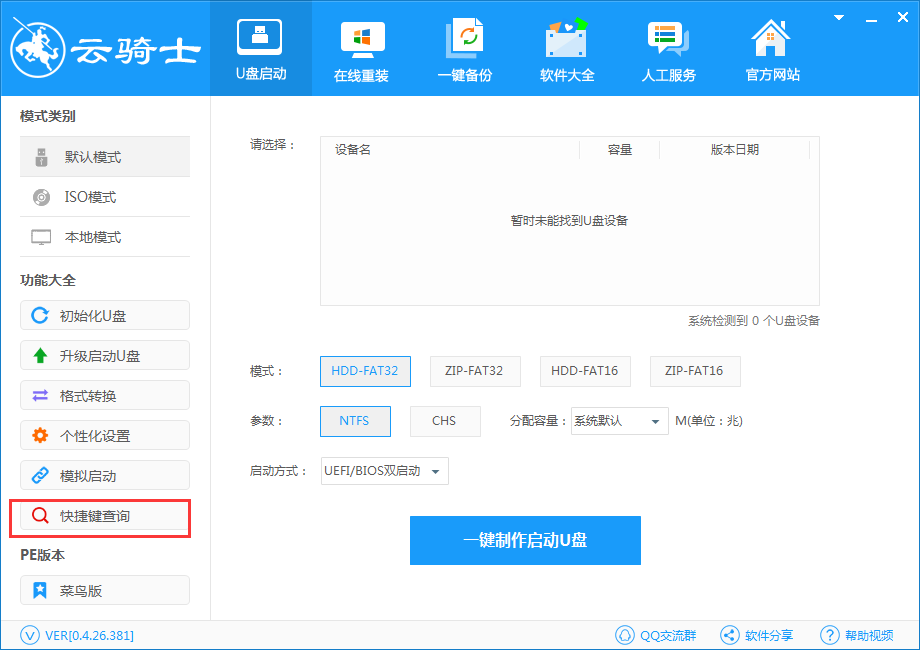Viewport: 920px width, 650px height.
Task: Switch partition parameter to CHS
Action: click(445, 421)
